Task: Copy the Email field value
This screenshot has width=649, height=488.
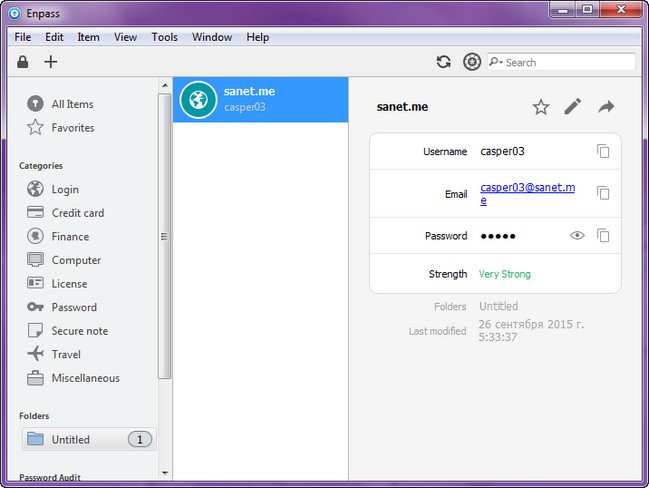Action: click(603, 193)
